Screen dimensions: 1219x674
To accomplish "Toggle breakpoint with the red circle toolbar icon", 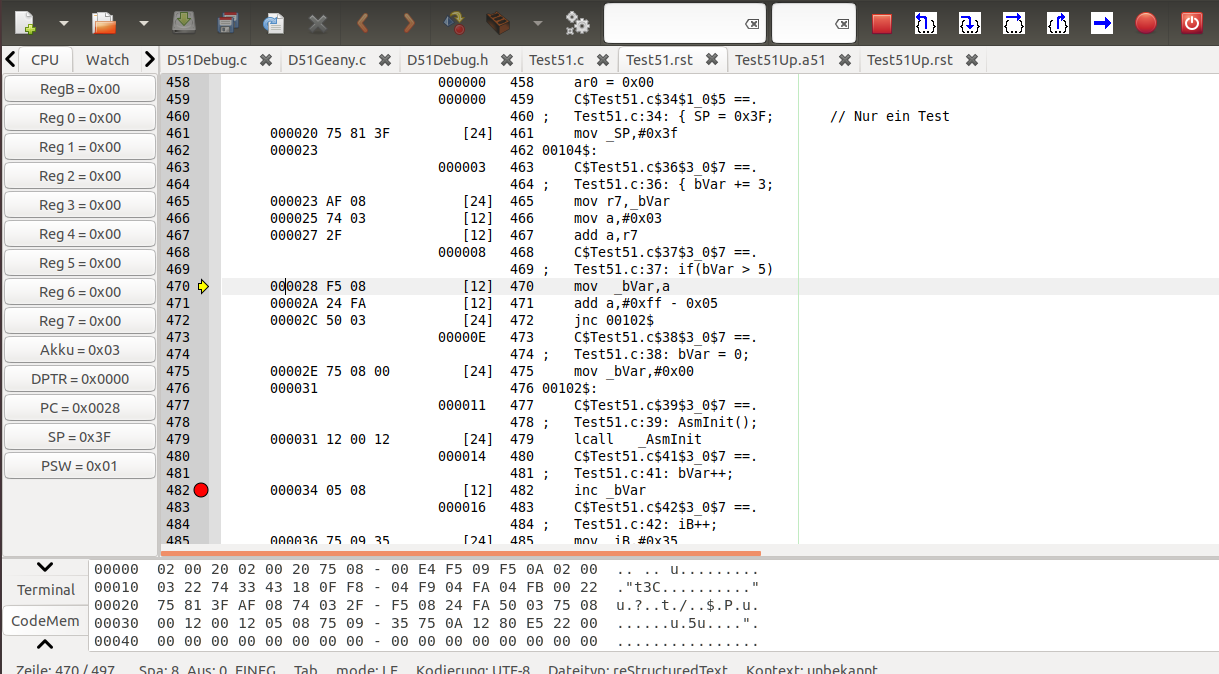I will [x=1146, y=23].
